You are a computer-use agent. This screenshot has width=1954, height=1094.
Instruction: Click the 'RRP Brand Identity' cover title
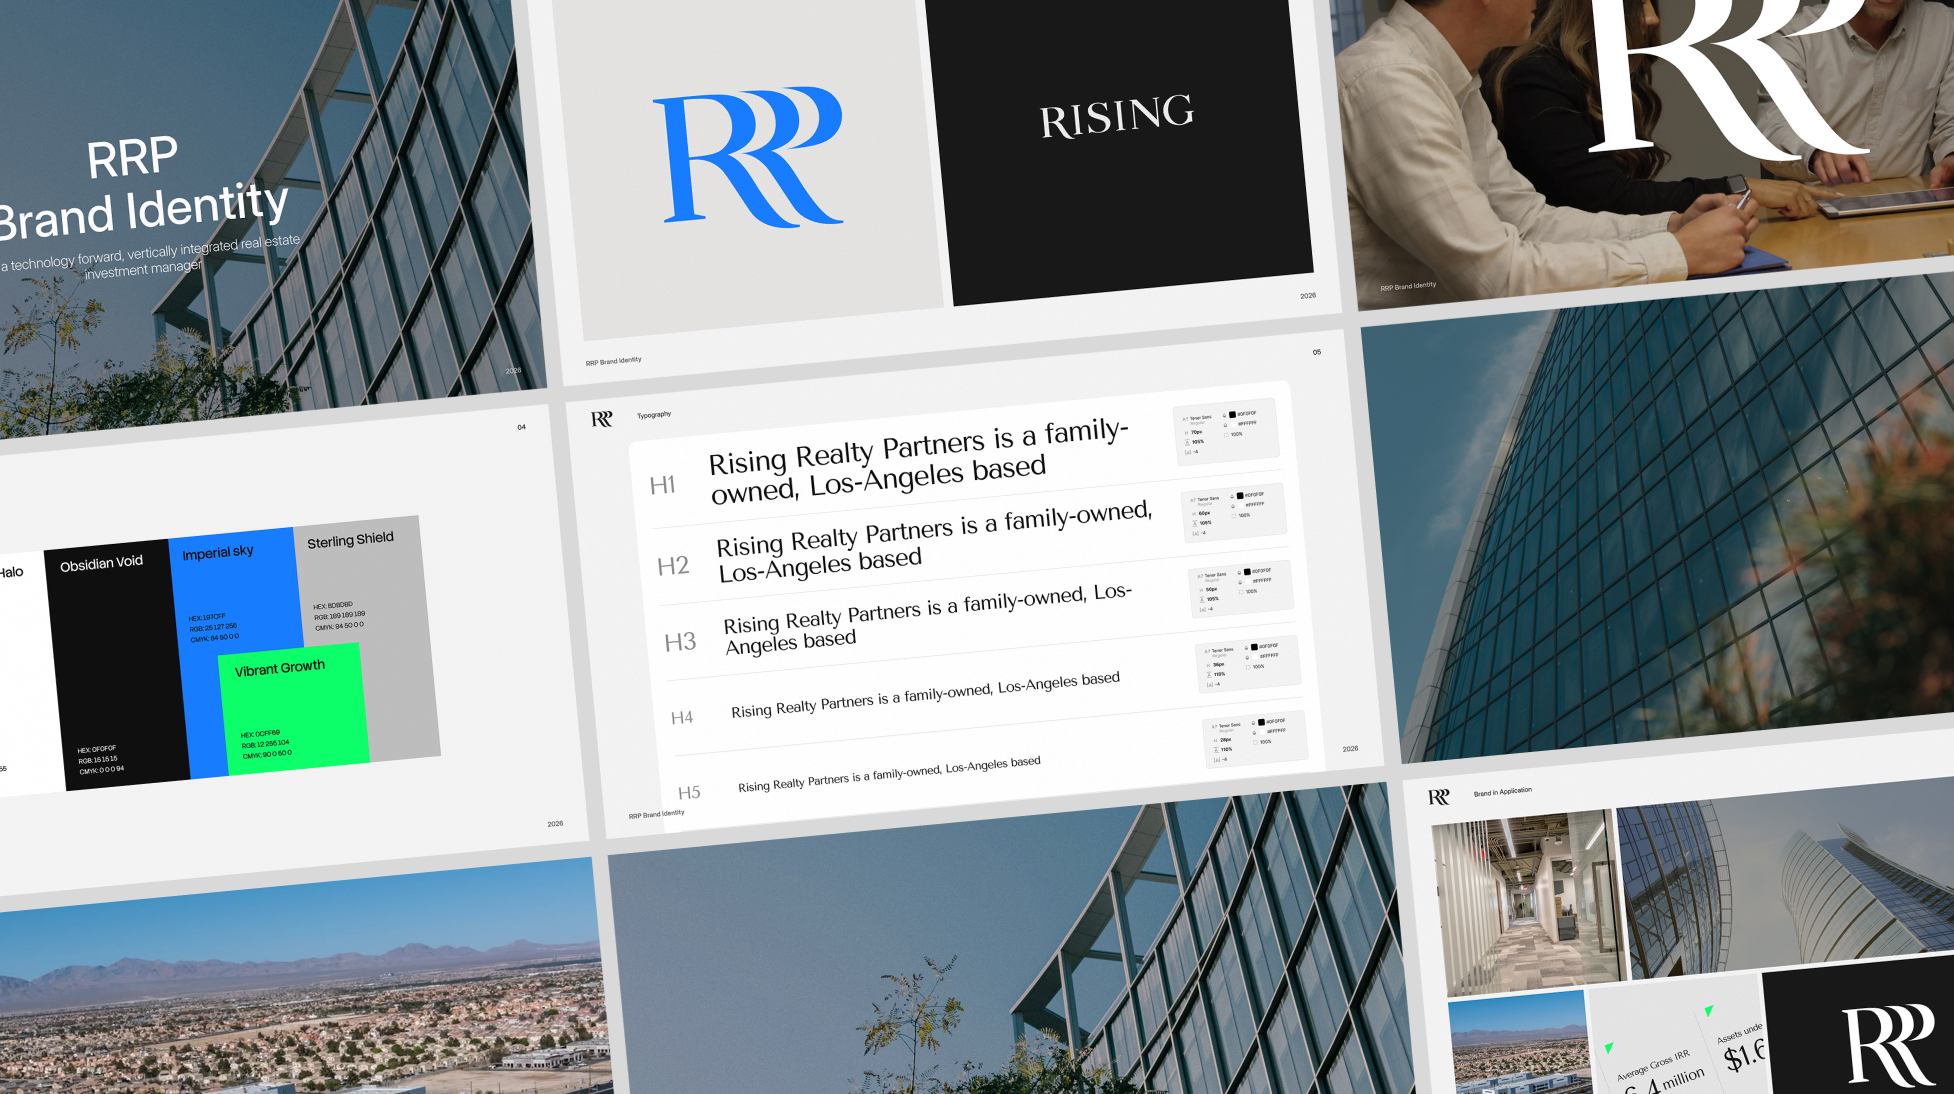coord(142,190)
